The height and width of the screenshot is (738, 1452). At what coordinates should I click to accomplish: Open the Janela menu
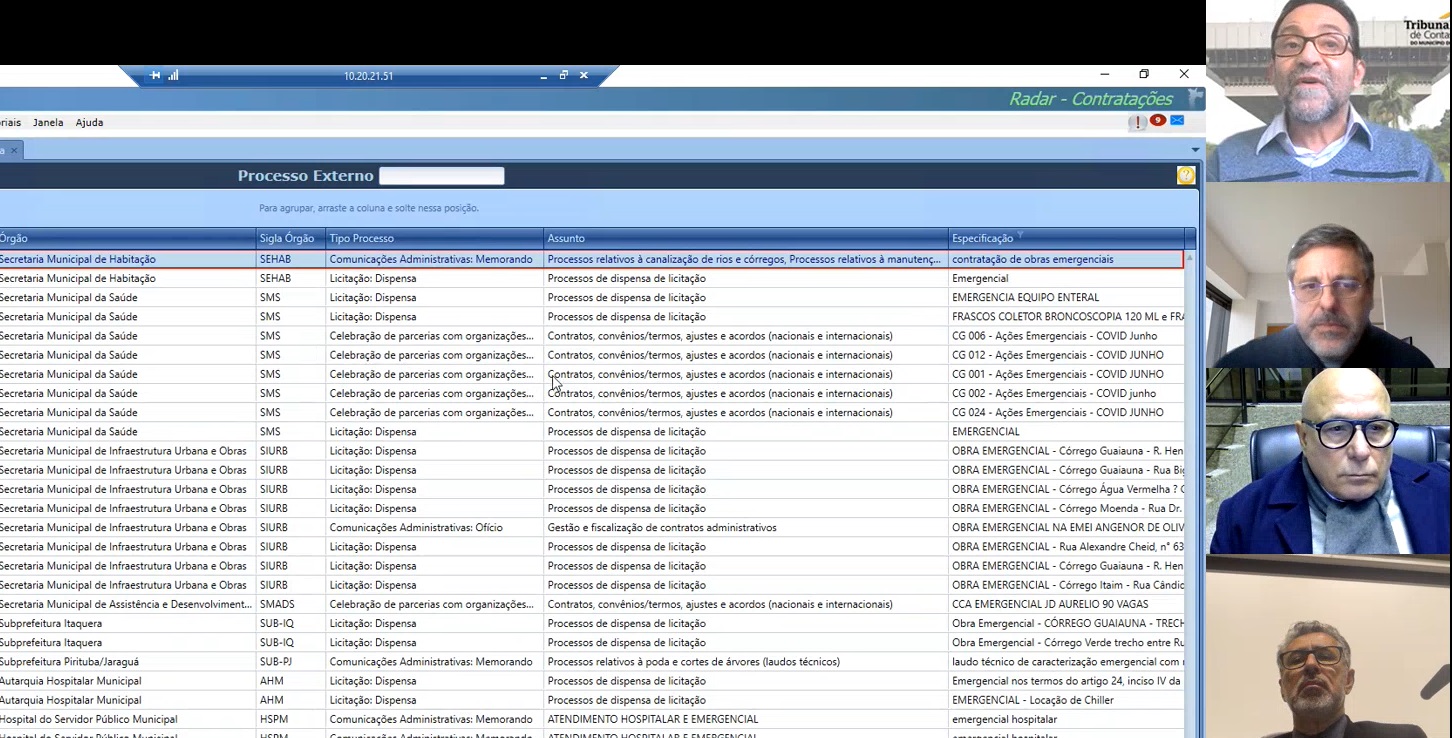pyautogui.click(x=48, y=123)
